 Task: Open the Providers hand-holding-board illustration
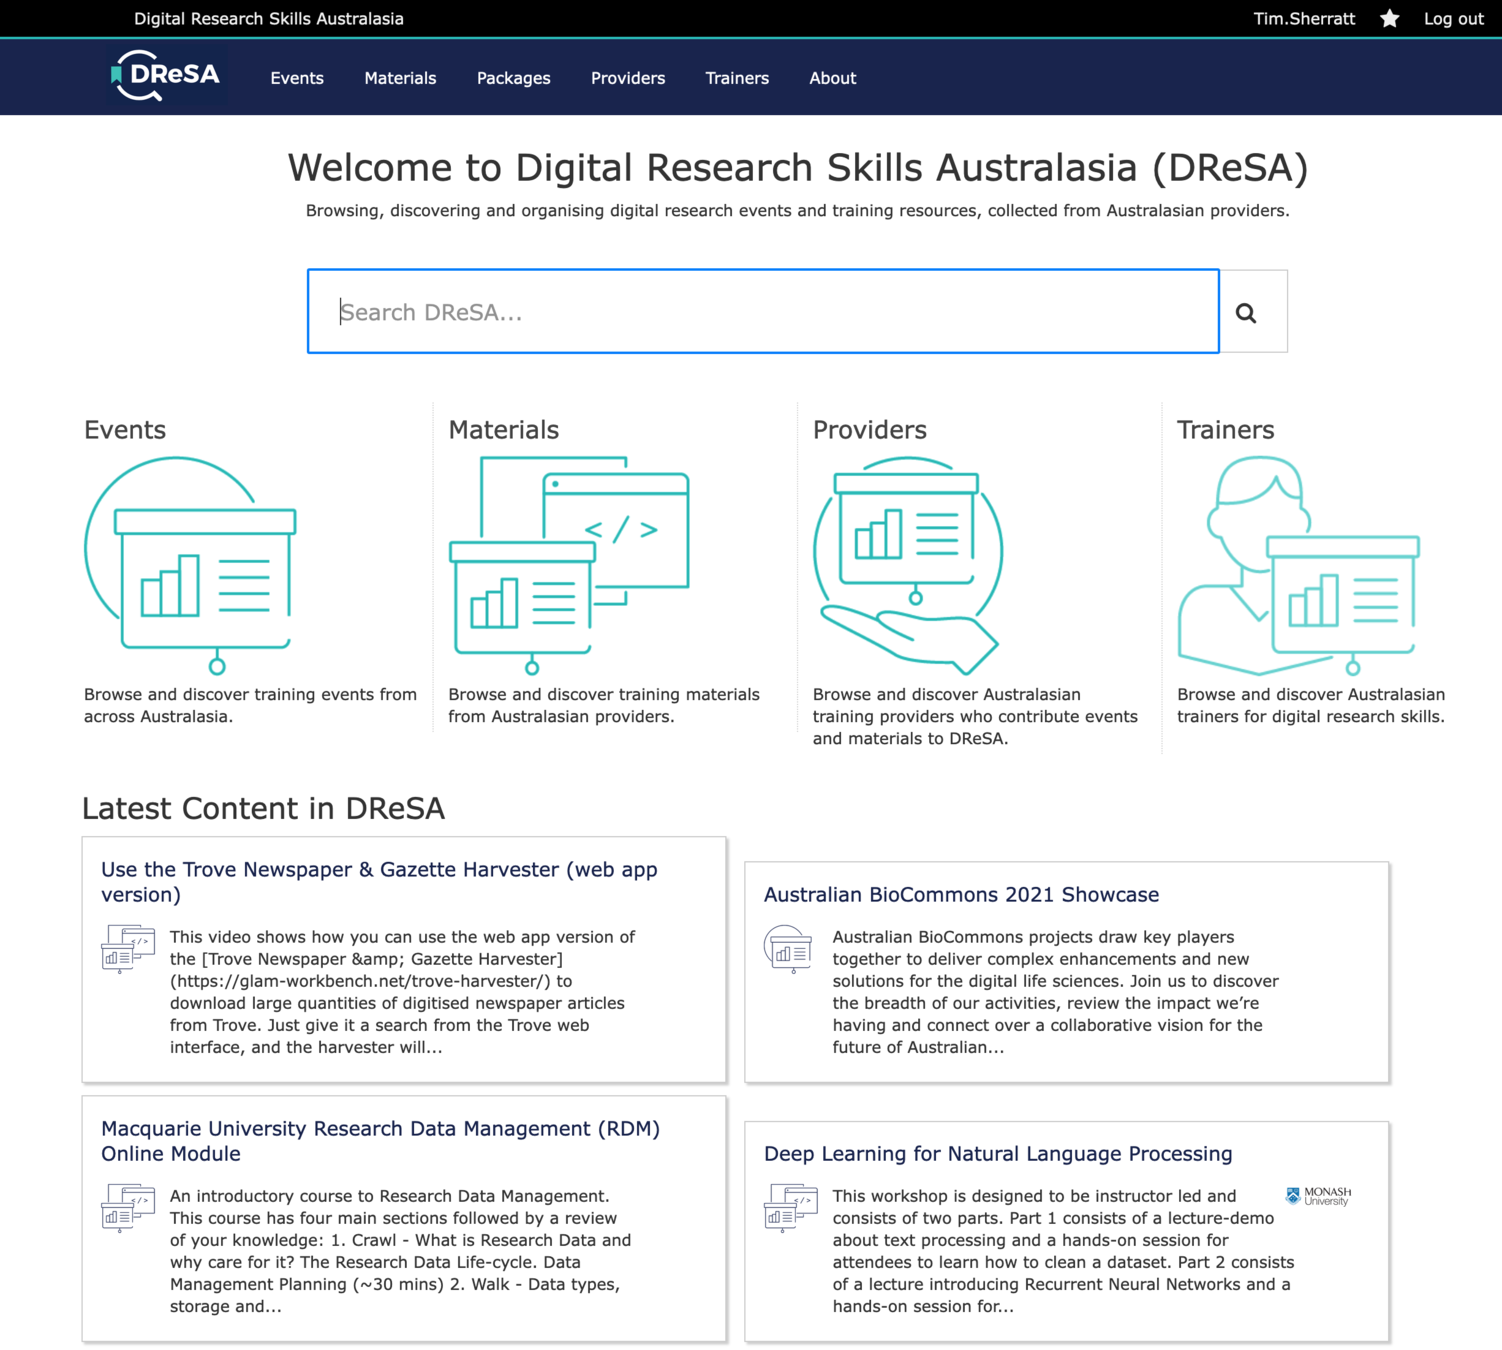coord(908,565)
